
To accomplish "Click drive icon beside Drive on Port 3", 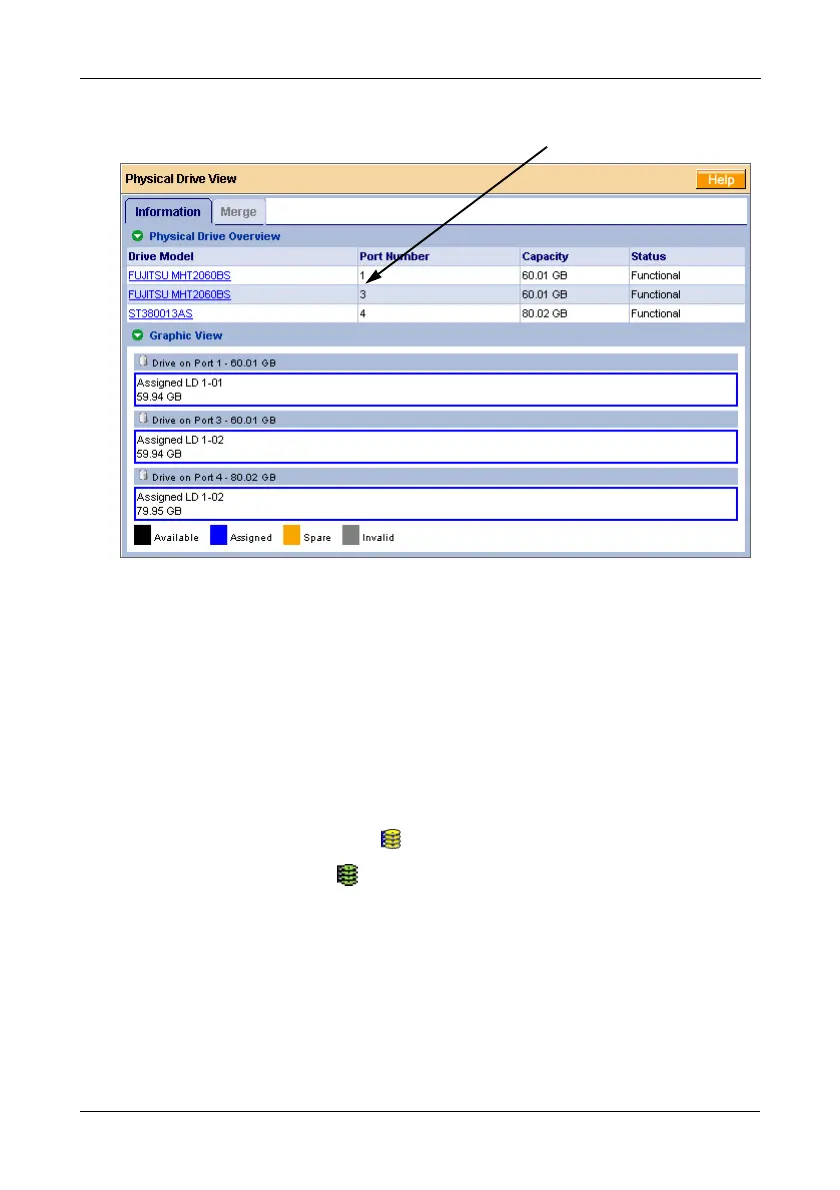I will click(143, 418).
